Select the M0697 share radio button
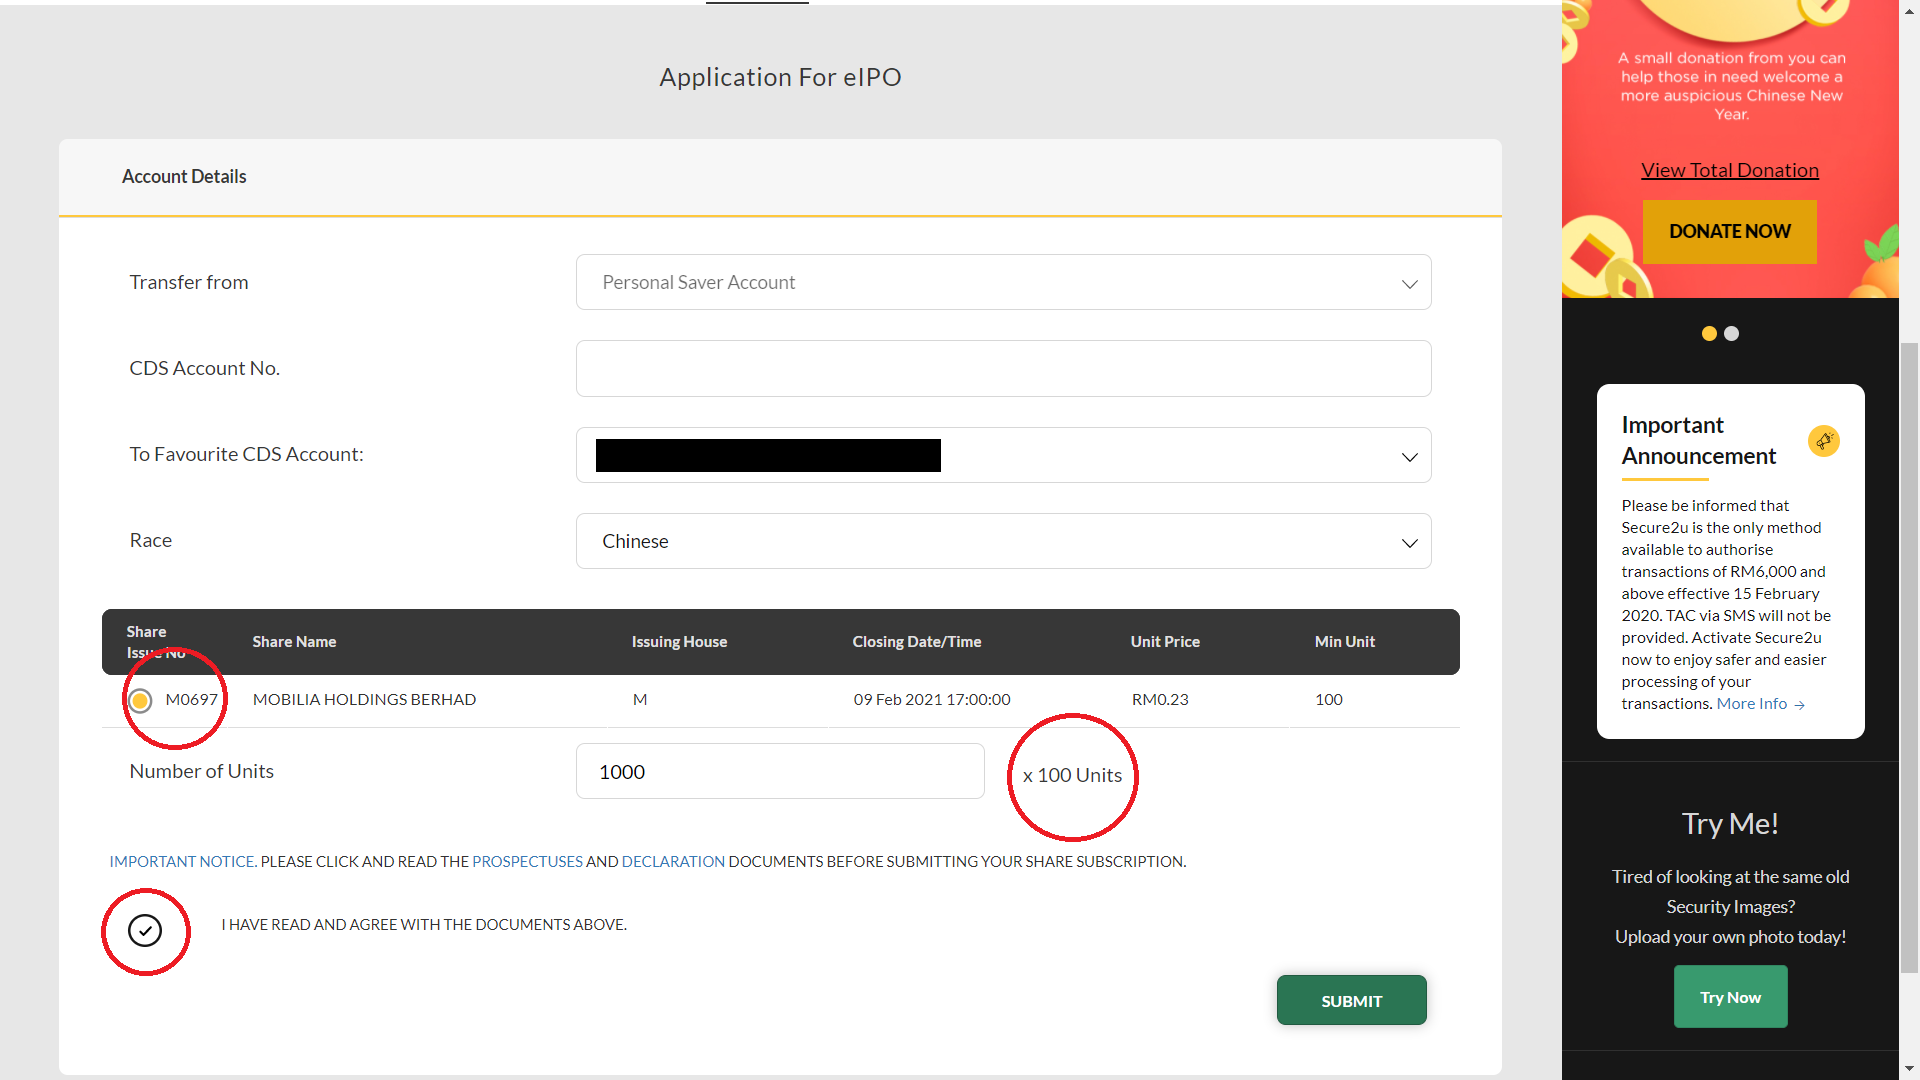This screenshot has height=1080, width=1920. tap(140, 700)
